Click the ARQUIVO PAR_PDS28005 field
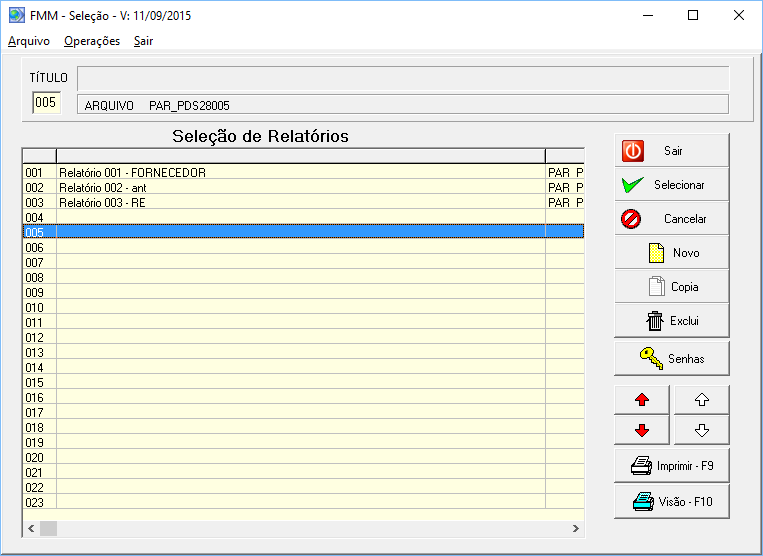The height and width of the screenshot is (556, 763). tap(403, 105)
